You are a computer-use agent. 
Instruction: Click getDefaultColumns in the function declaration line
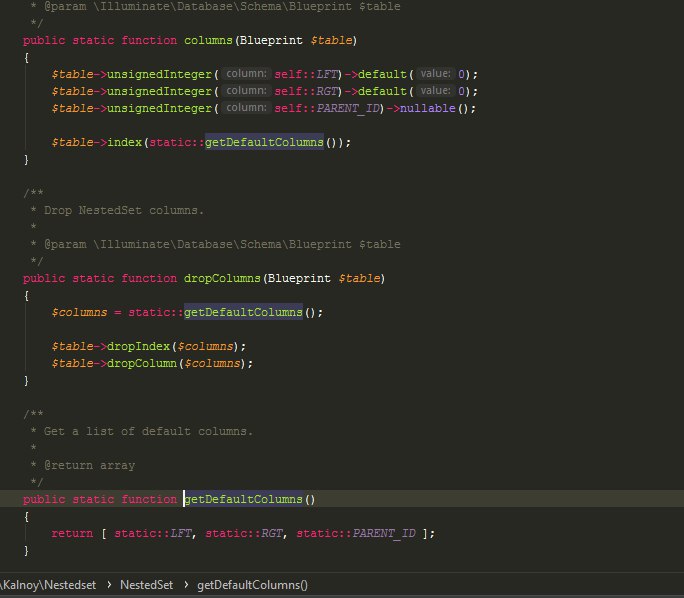[x=243, y=499]
